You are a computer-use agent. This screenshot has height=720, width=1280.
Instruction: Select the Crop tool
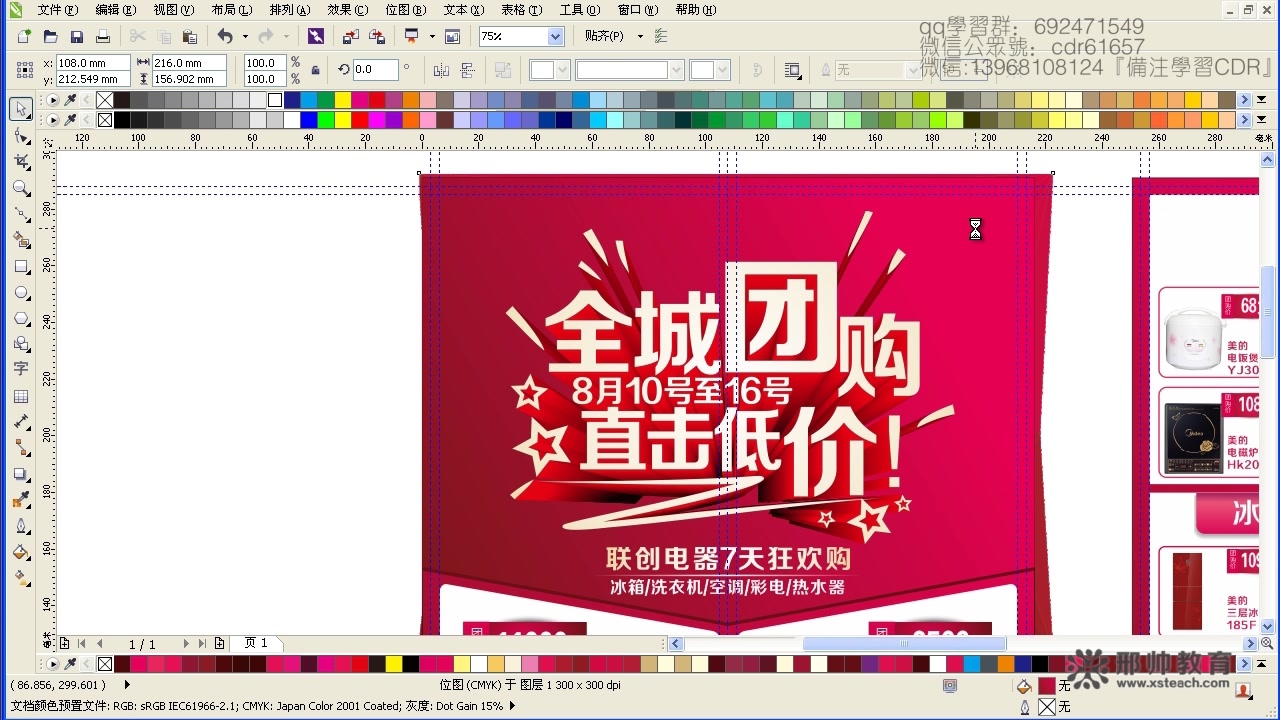coord(20,161)
